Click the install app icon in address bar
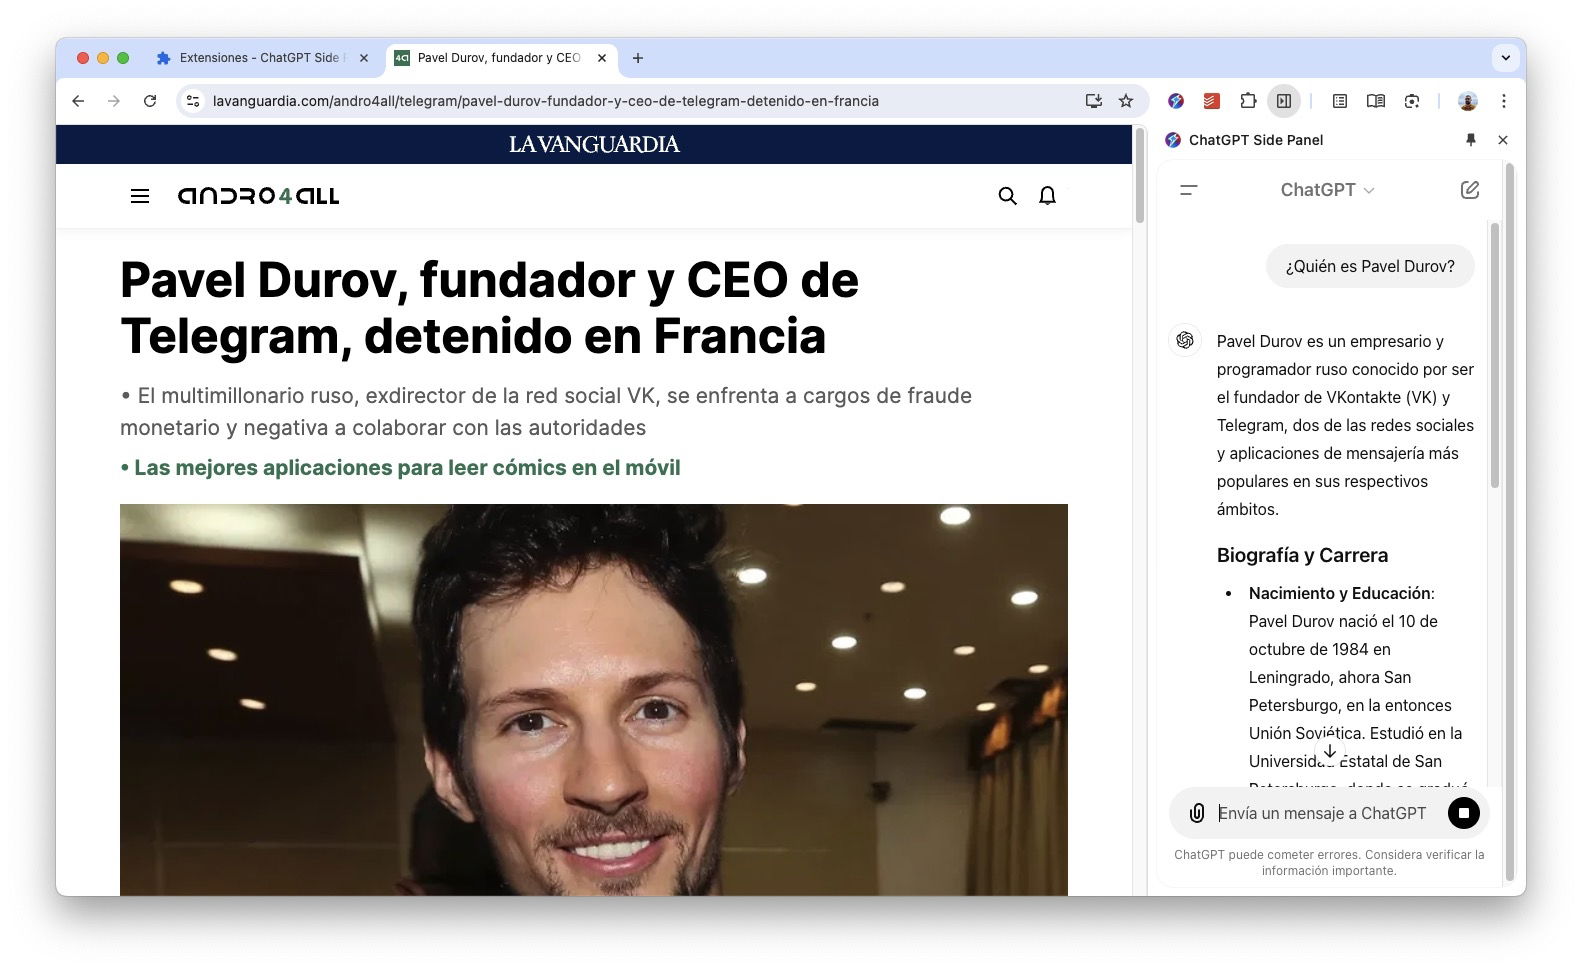Viewport: 1582px width, 970px height. pyautogui.click(x=1094, y=101)
